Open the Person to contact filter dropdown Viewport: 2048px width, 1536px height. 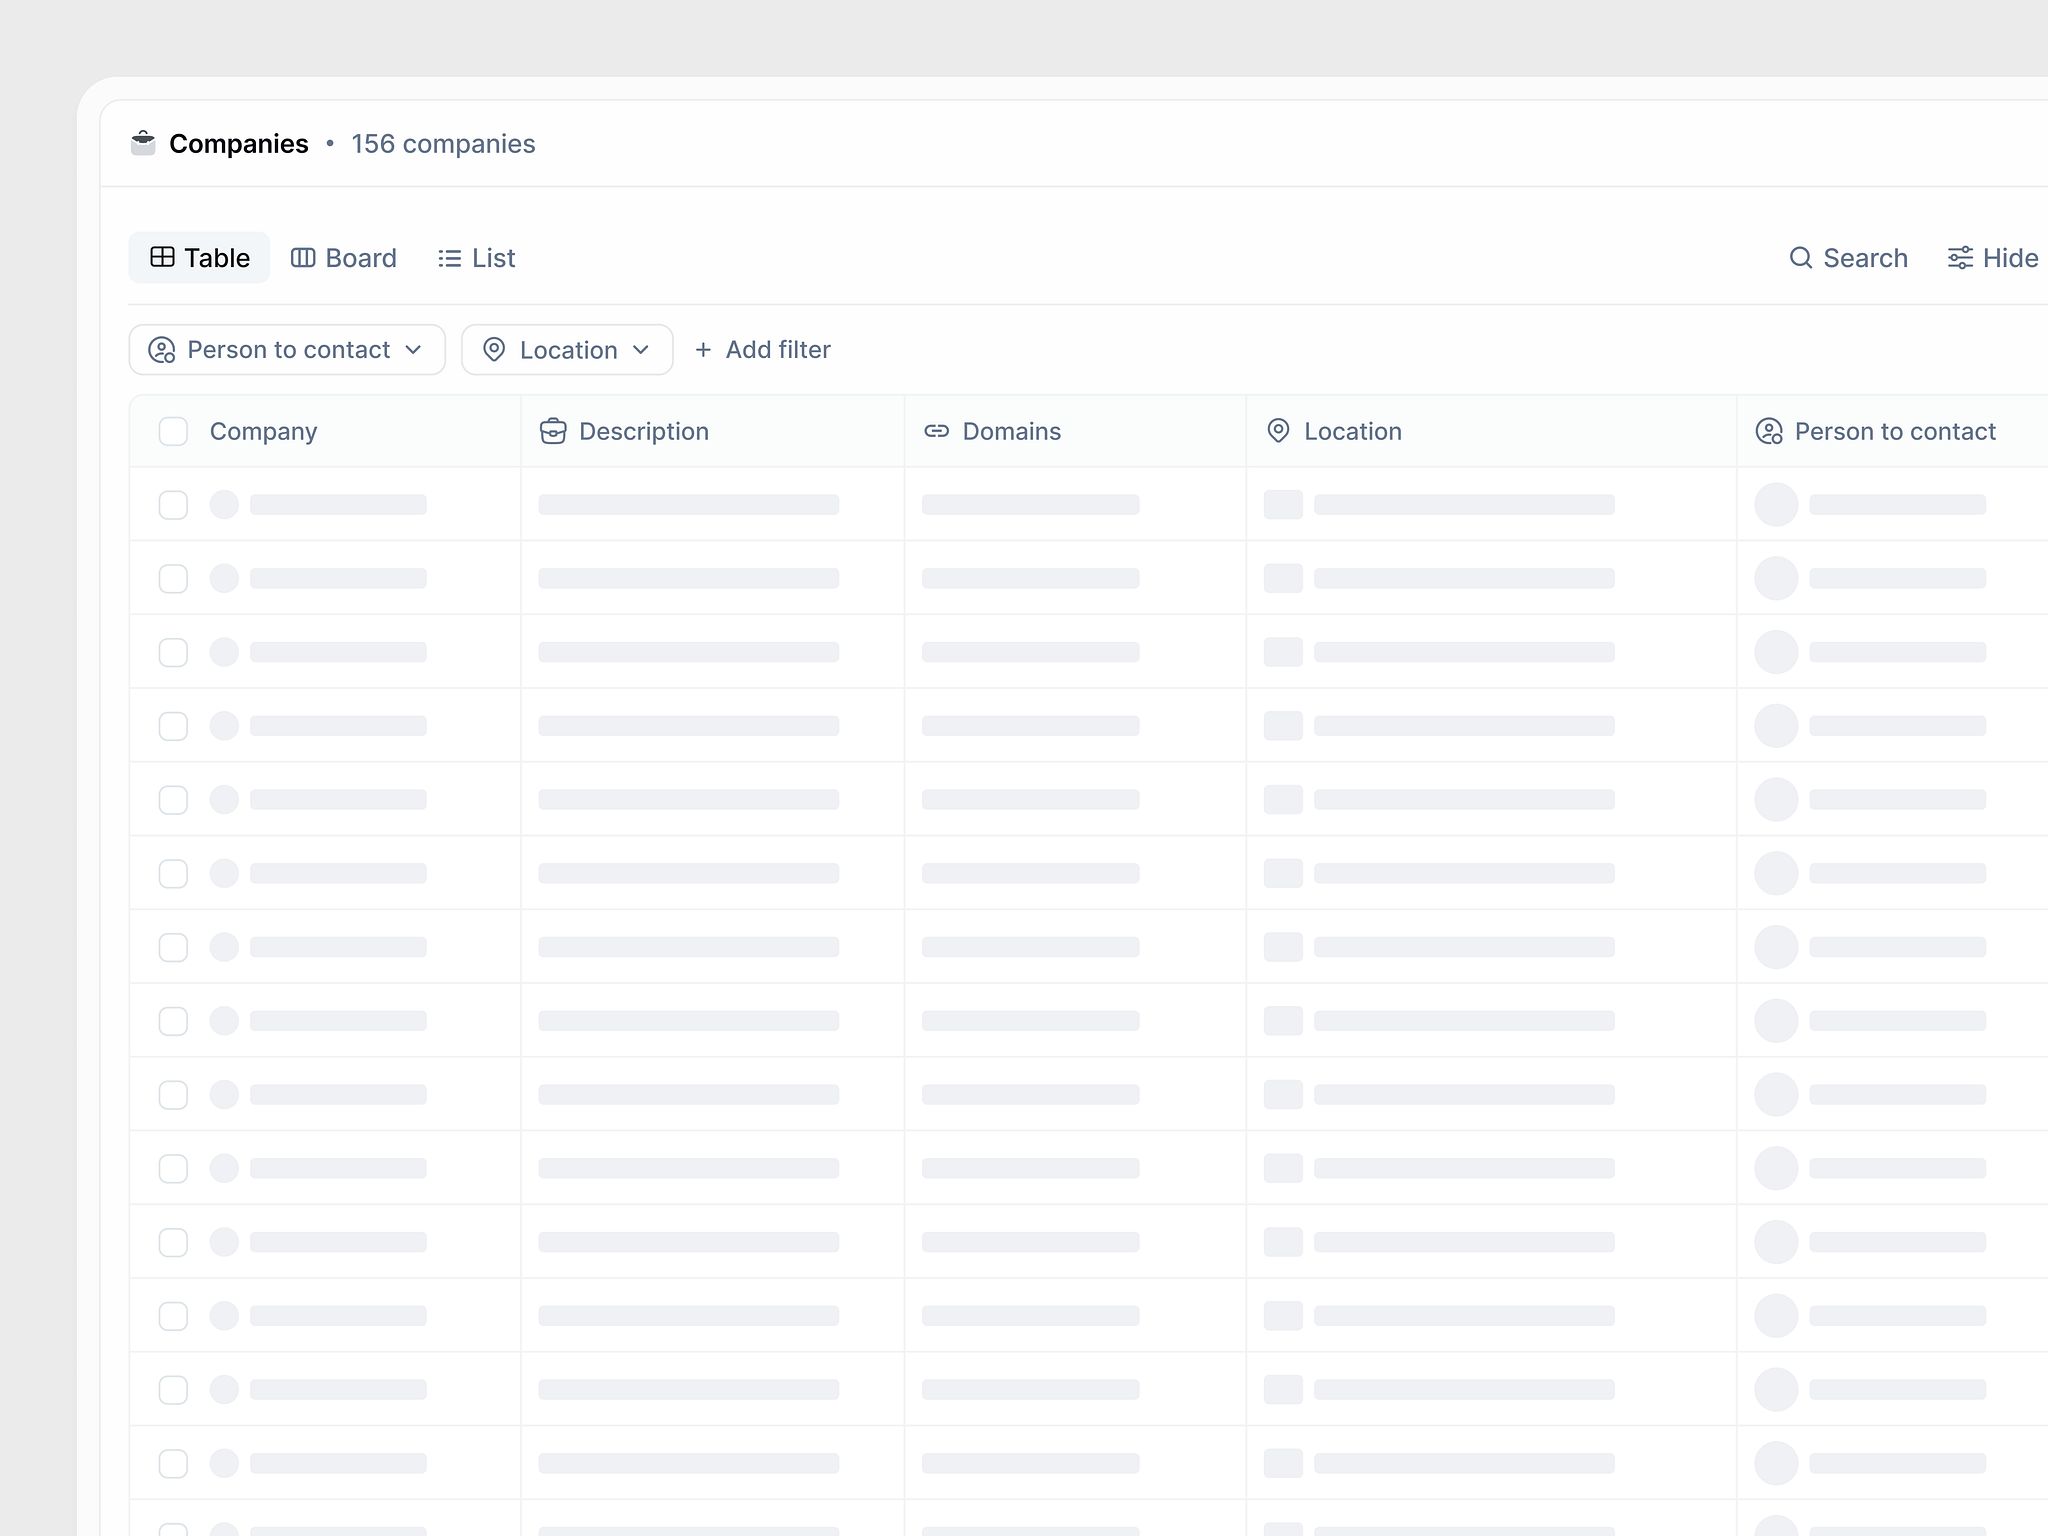pyautogui.click(x=287, y=349)
